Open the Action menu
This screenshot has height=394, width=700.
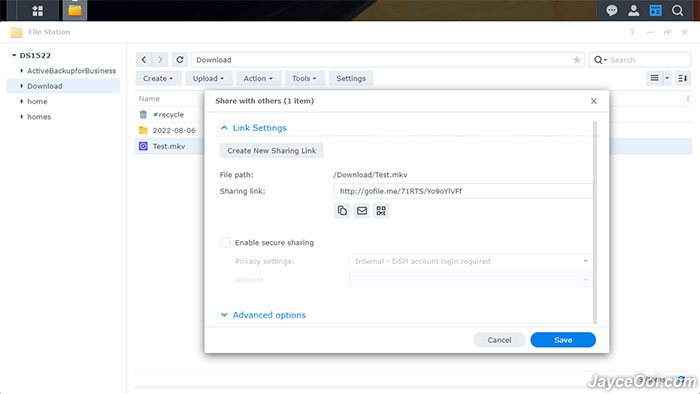point(258,78)
